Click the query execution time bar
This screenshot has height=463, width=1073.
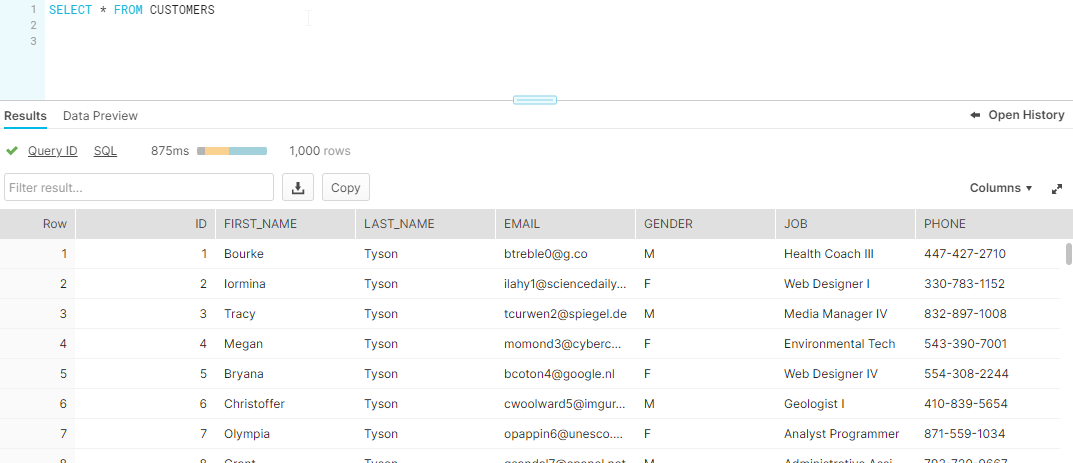pos(232,151)
